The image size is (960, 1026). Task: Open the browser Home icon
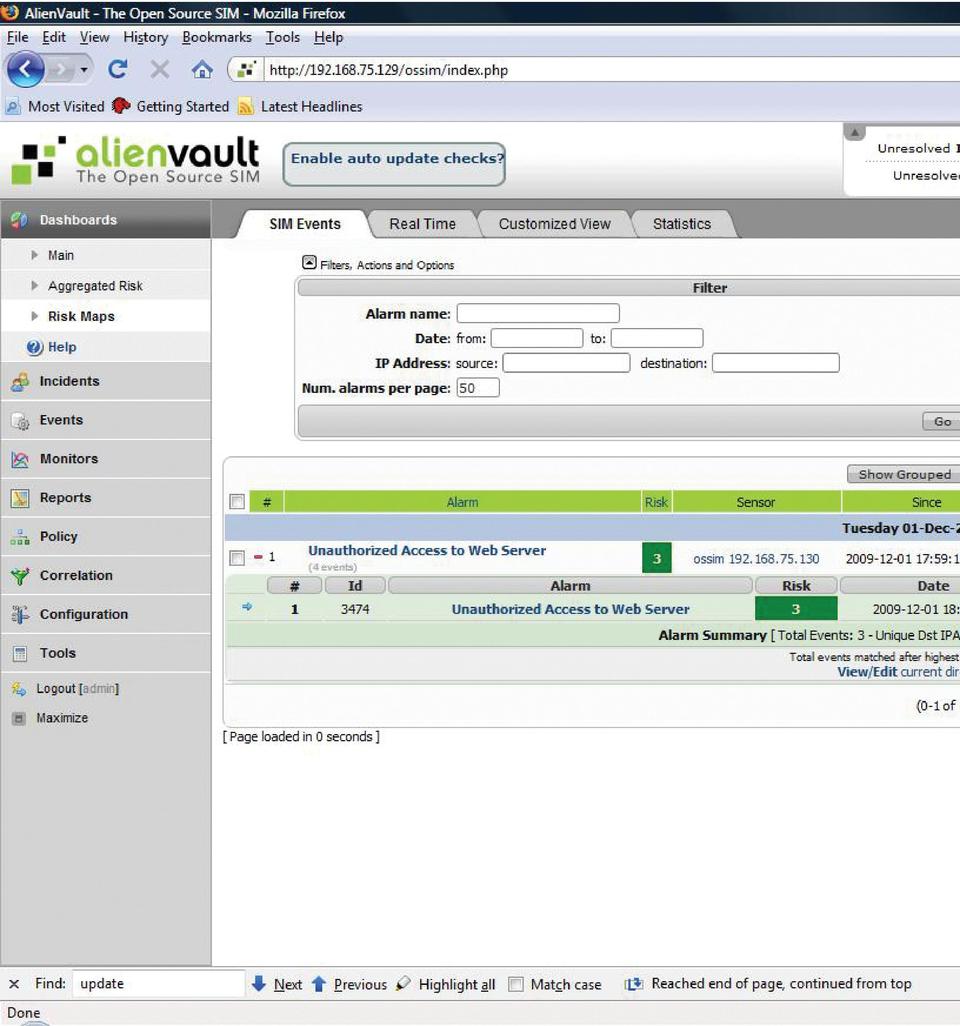pos(202,69)
